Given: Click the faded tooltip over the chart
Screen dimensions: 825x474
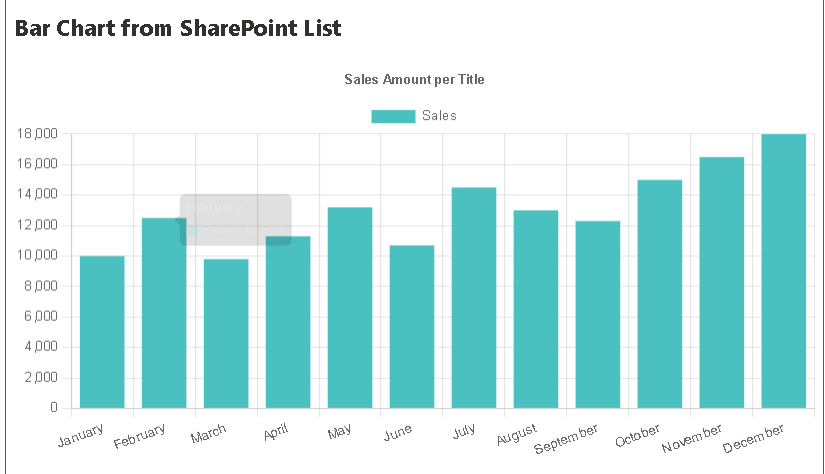Looking at the screenshot, I should (x=236, y=219).
